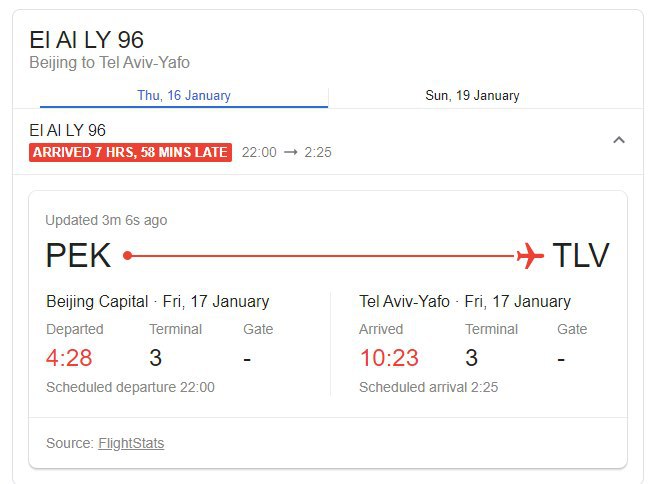Click the arrived time 10:23

click(389, 358)
